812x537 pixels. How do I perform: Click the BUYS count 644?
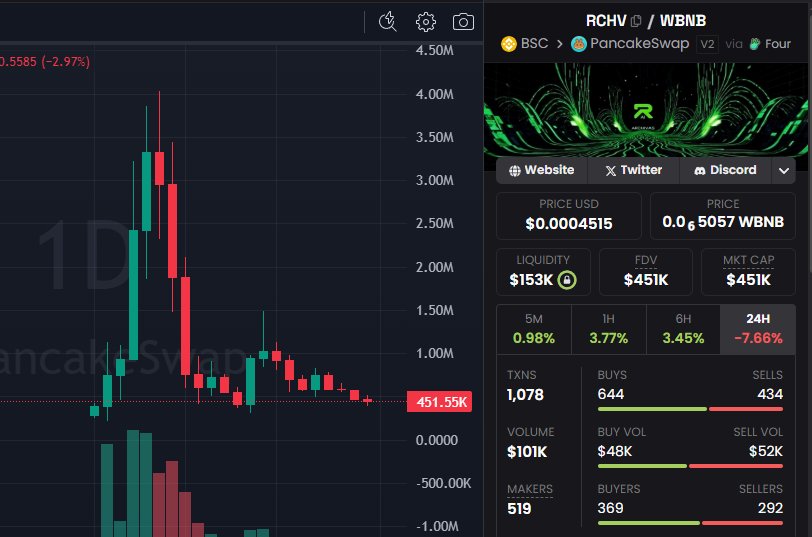click(611, 395)
